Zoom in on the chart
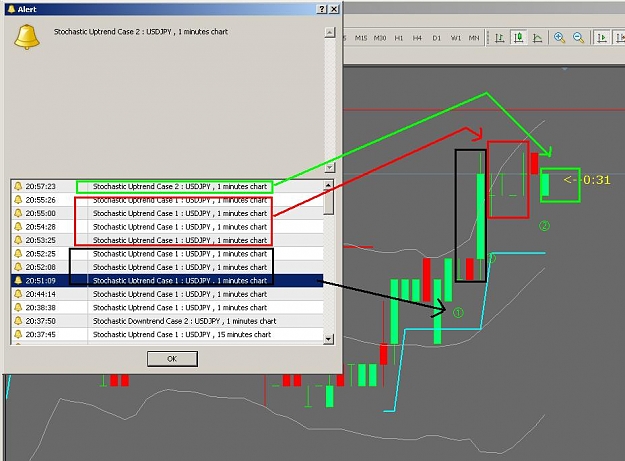Screen dimensions: 625x461 click(559, 38)
